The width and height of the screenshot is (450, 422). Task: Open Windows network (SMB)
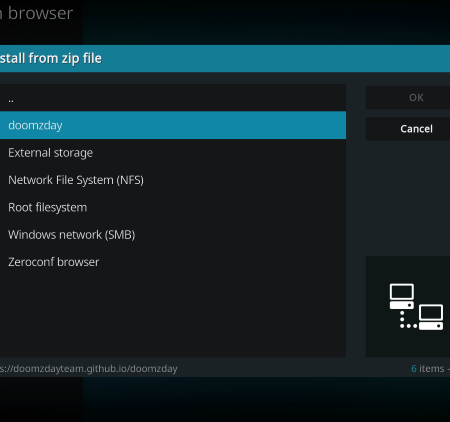[173, 235]
